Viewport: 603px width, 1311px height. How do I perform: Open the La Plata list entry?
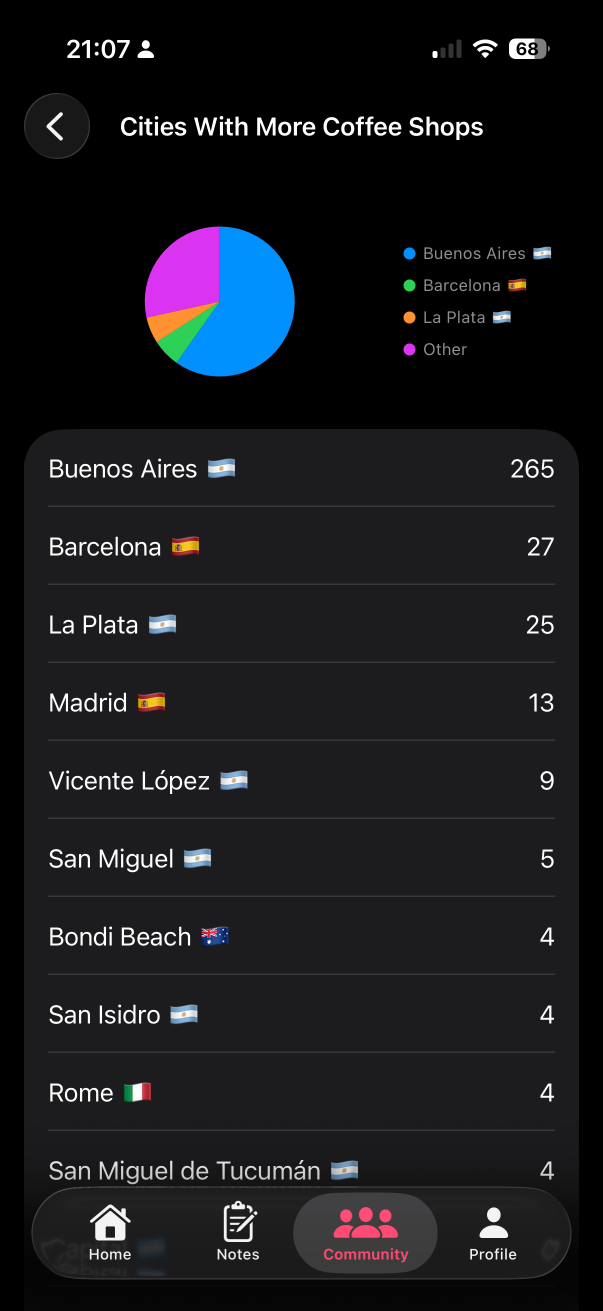(301, 625)
